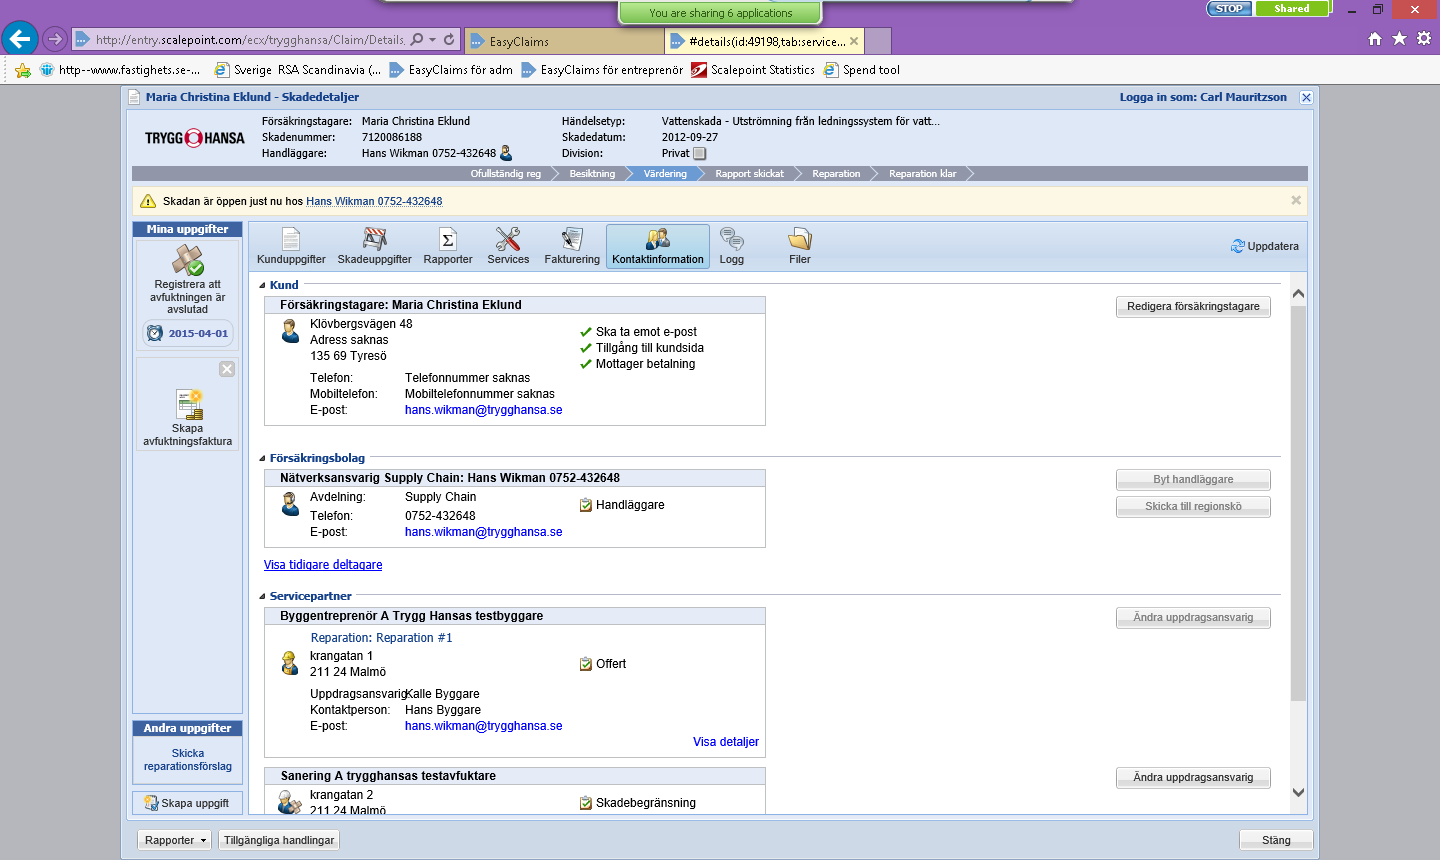
Task: Open Skicka reparationsförslag link
Action: pos(188,760)
